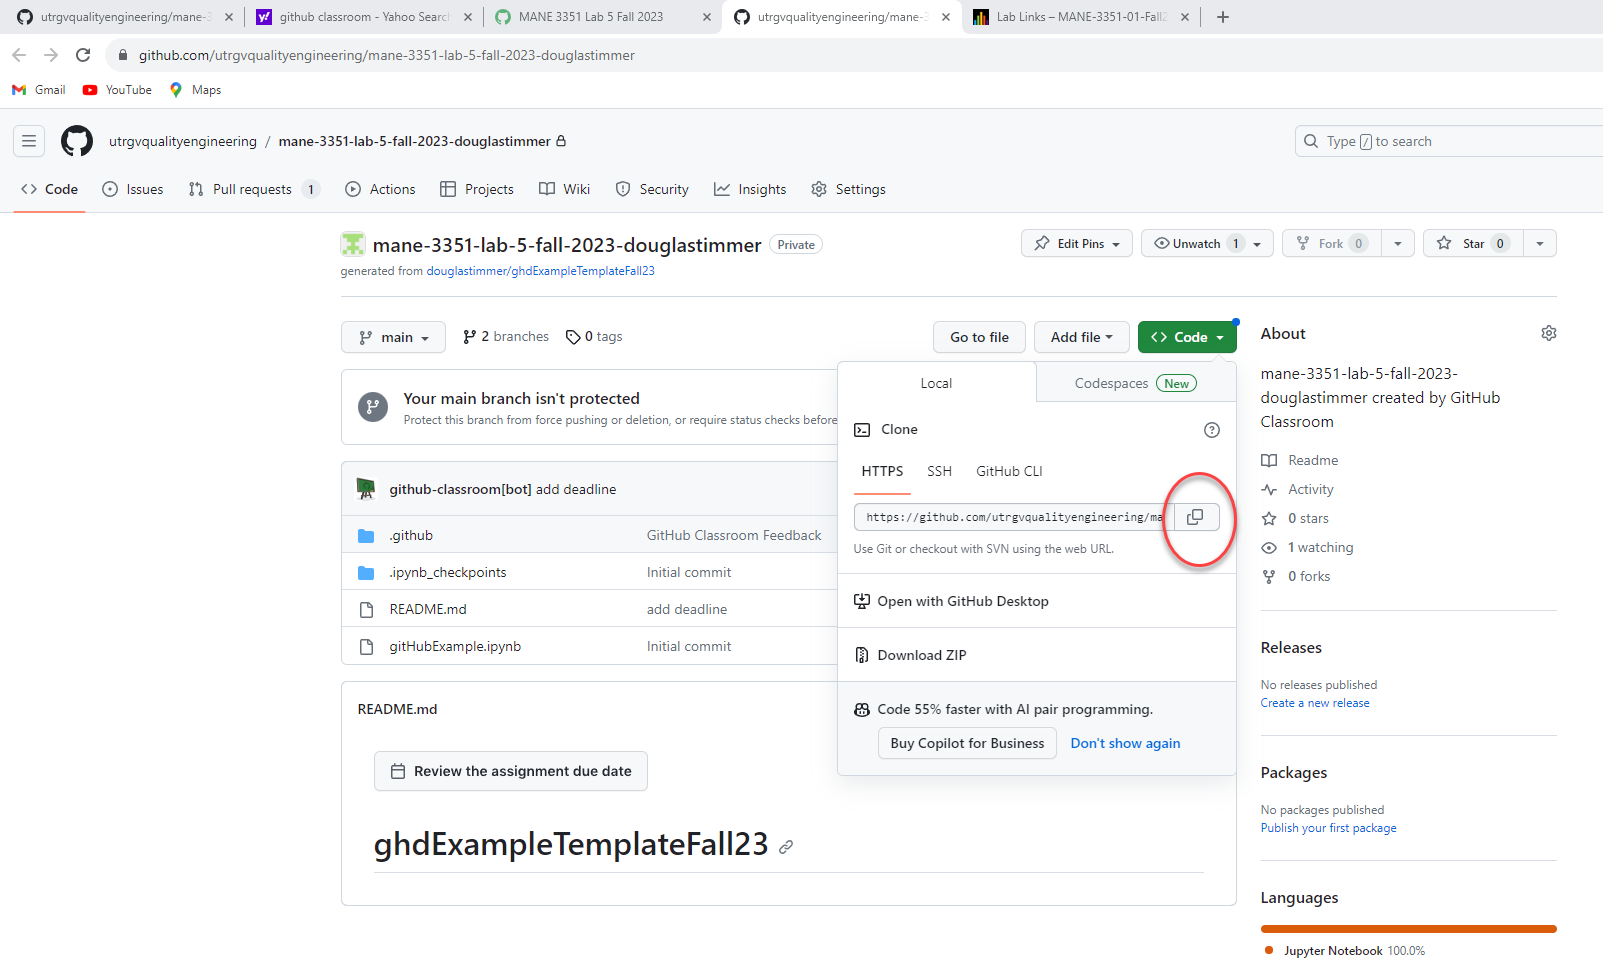The image size is (1603, 978).
Task: Open a new browser tab
Action: point(1222,17)
